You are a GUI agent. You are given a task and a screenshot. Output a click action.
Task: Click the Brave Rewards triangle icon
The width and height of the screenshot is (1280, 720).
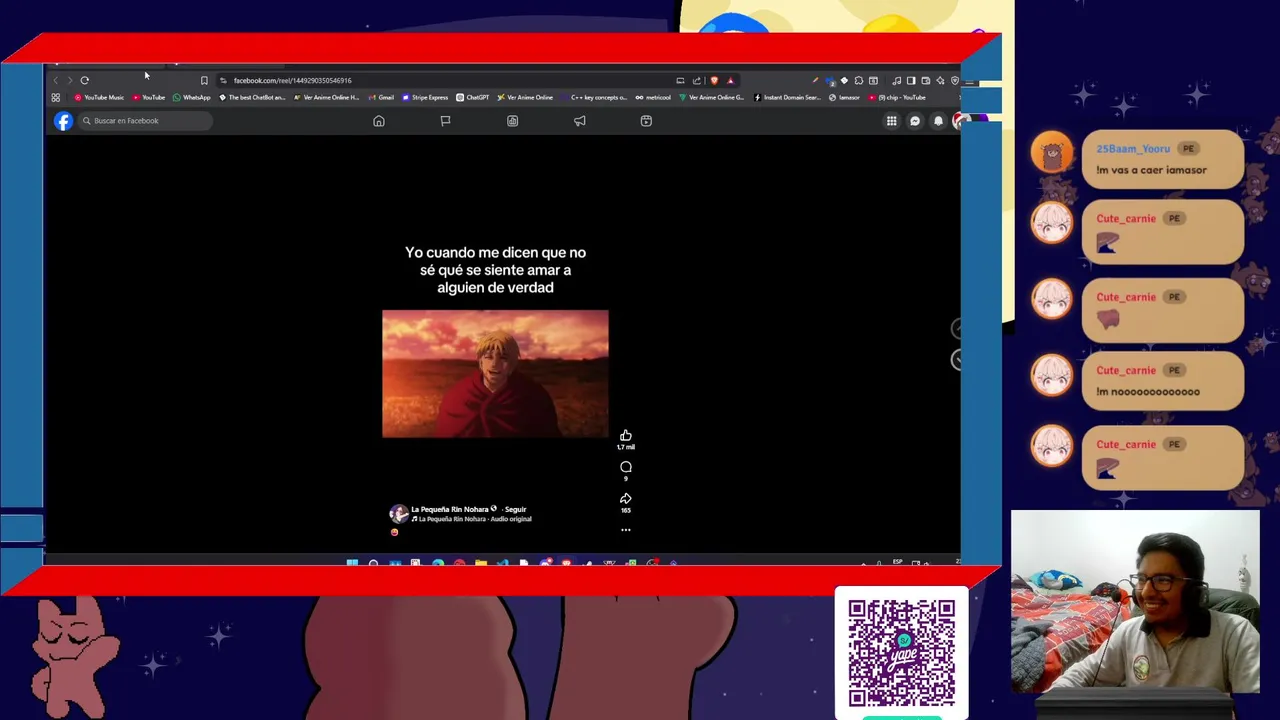pyautogui.click(x=730, y=80)
